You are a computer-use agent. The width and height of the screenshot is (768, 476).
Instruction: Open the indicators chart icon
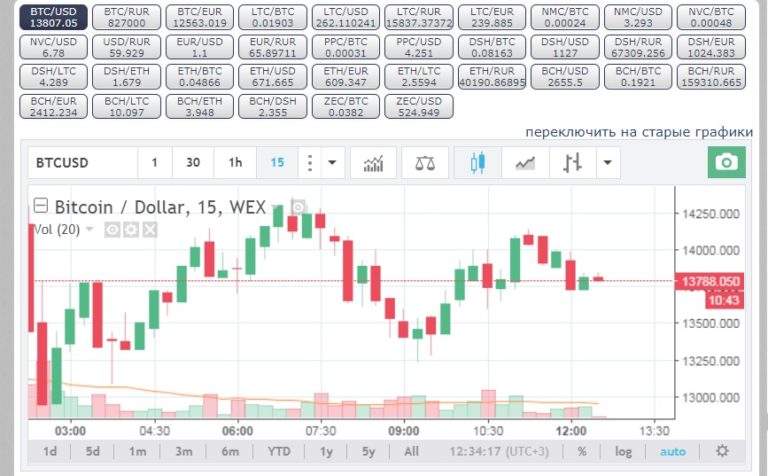[x=373, y=163]
